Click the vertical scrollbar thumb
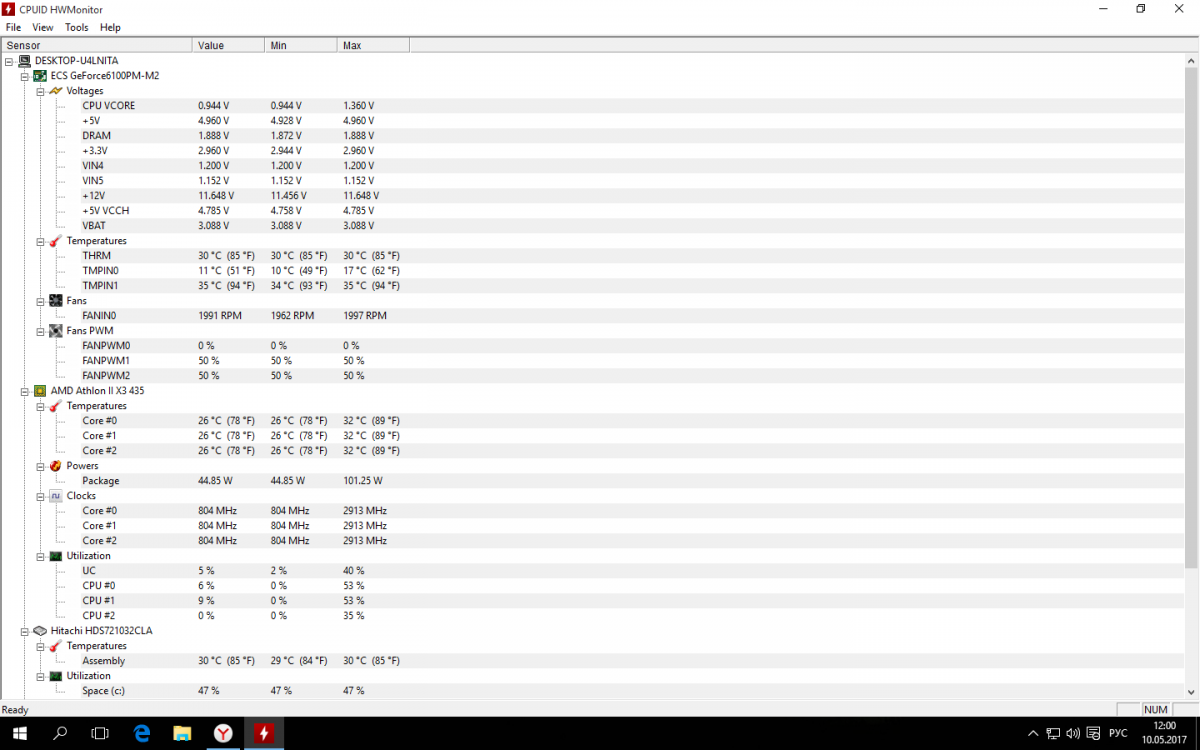 coord(1191,316)
